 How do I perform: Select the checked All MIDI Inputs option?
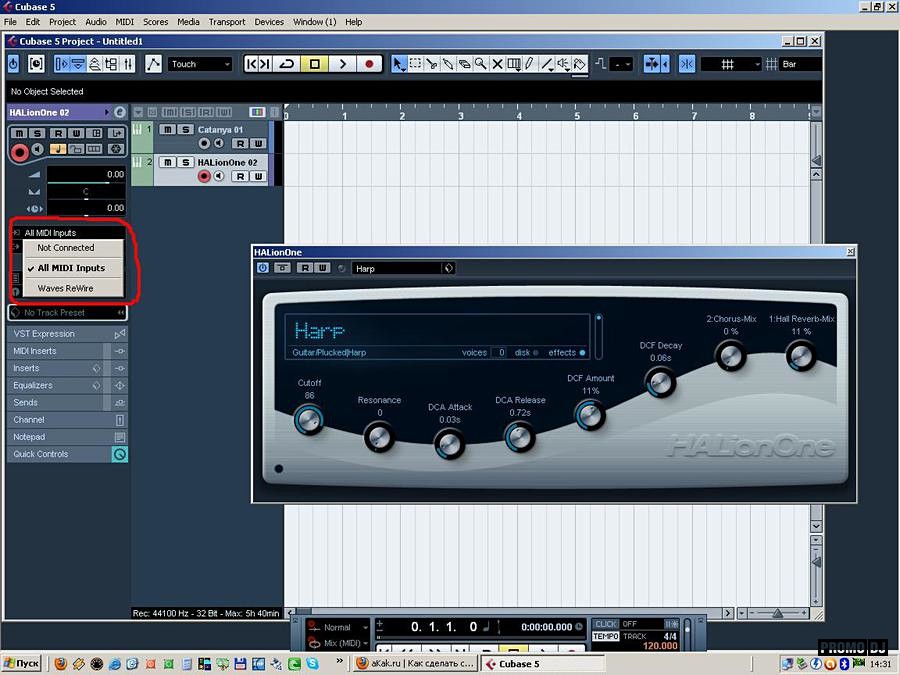73,268
